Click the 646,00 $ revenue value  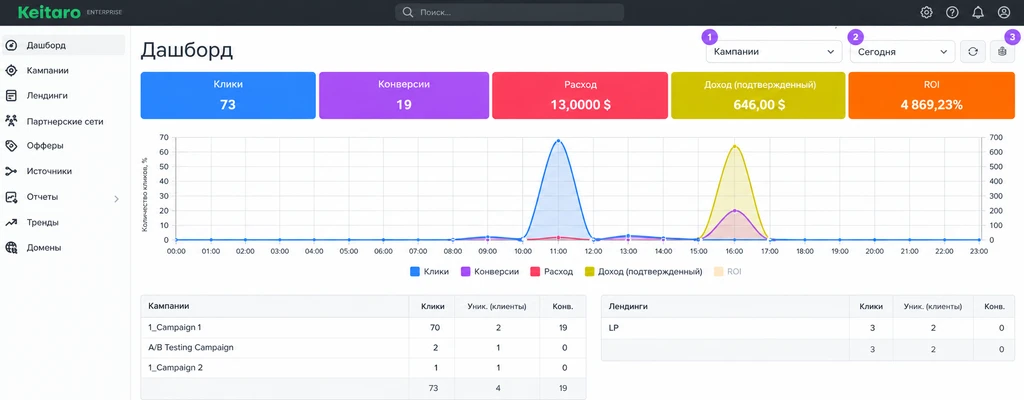(758, 105)
